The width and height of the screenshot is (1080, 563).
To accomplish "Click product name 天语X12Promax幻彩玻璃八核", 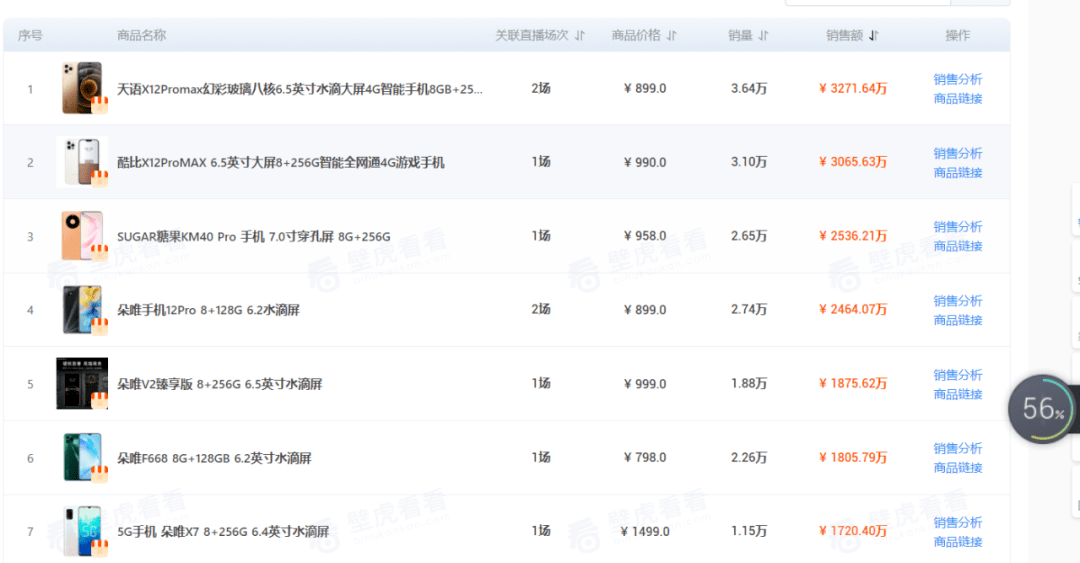I will click(299, 89).
